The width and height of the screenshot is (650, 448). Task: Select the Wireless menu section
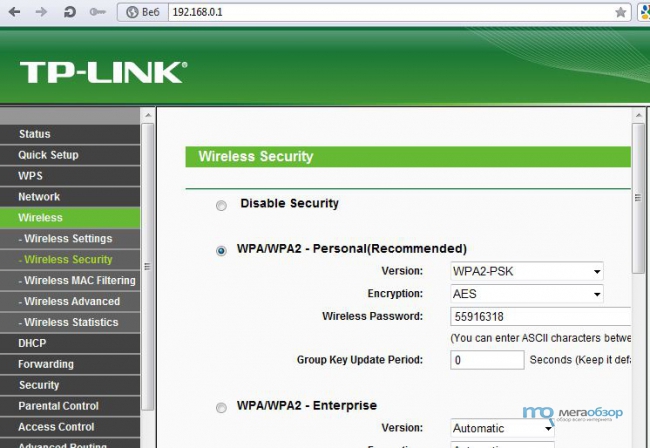click(70, 218)
